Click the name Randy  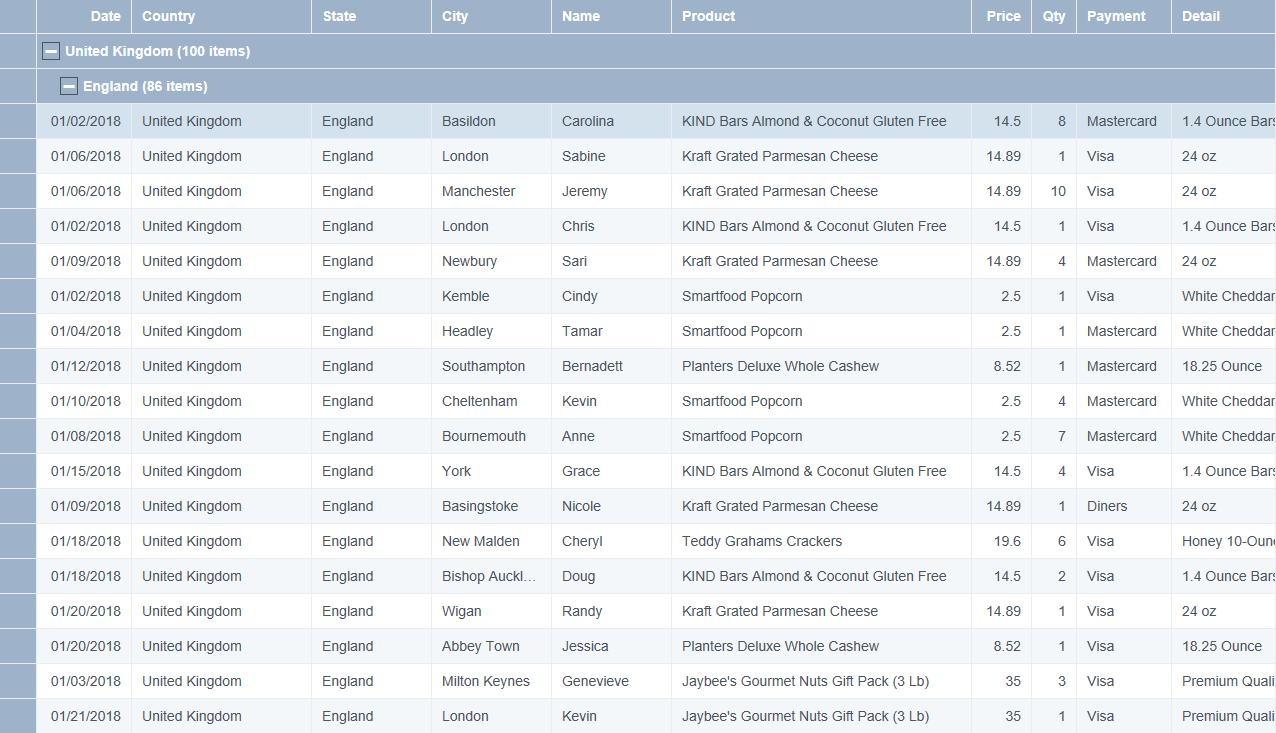[x=582, y=611]
